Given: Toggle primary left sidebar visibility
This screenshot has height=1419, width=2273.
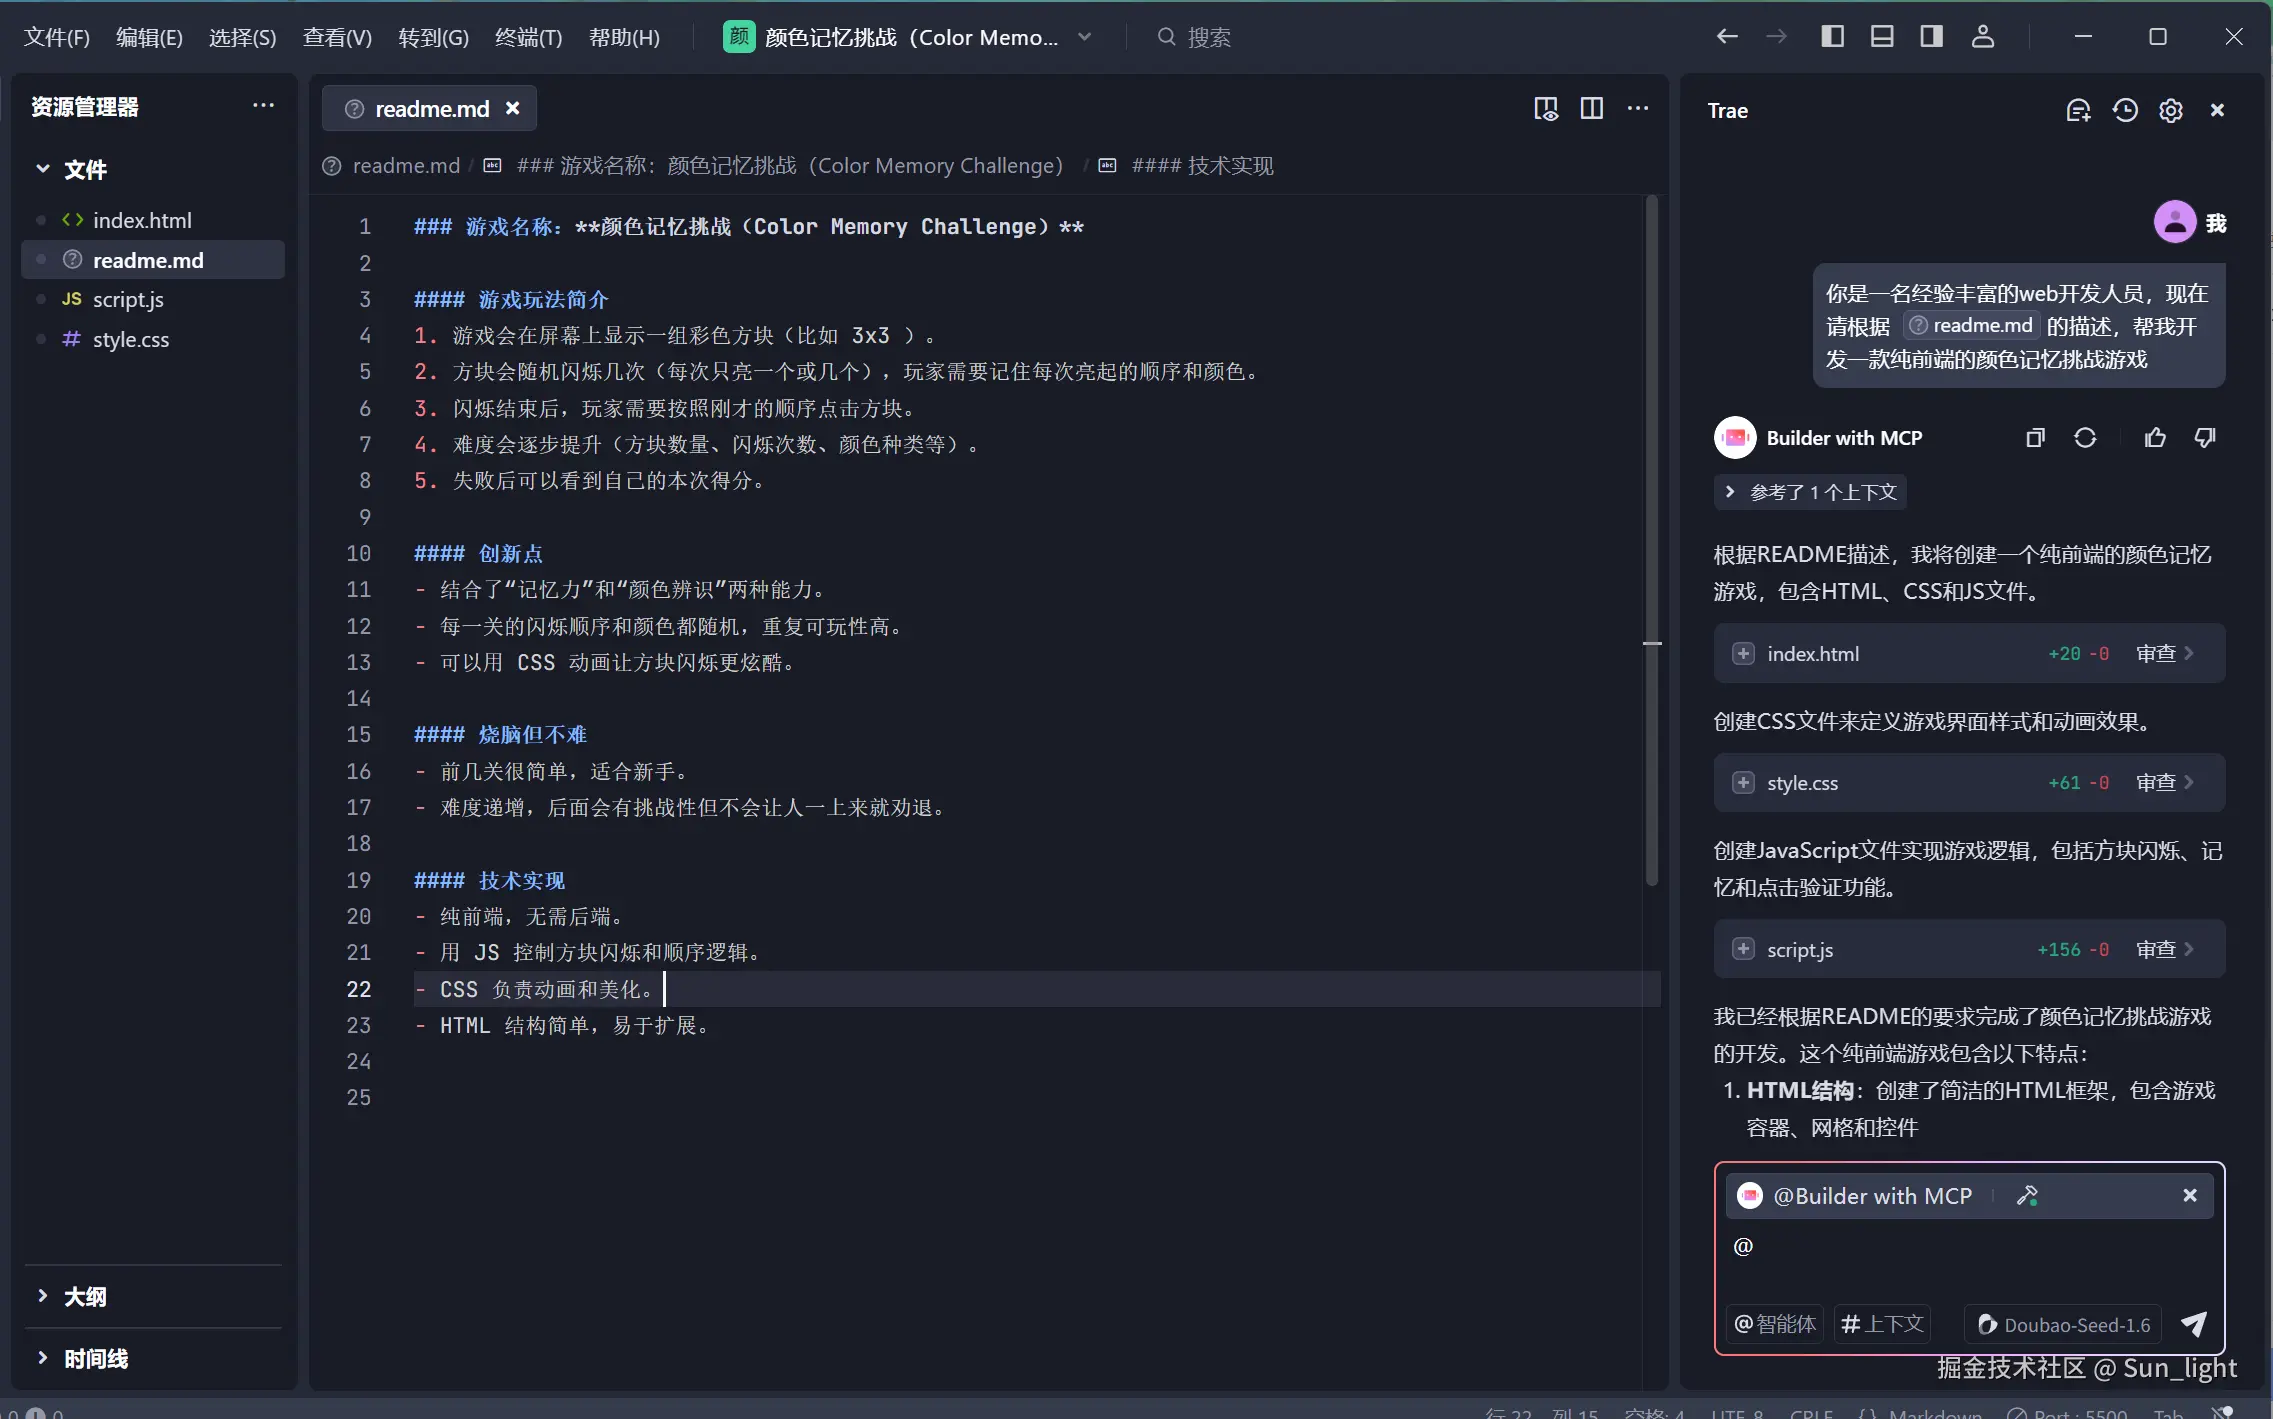Looking at the screenshot, I should point(1832,37).
